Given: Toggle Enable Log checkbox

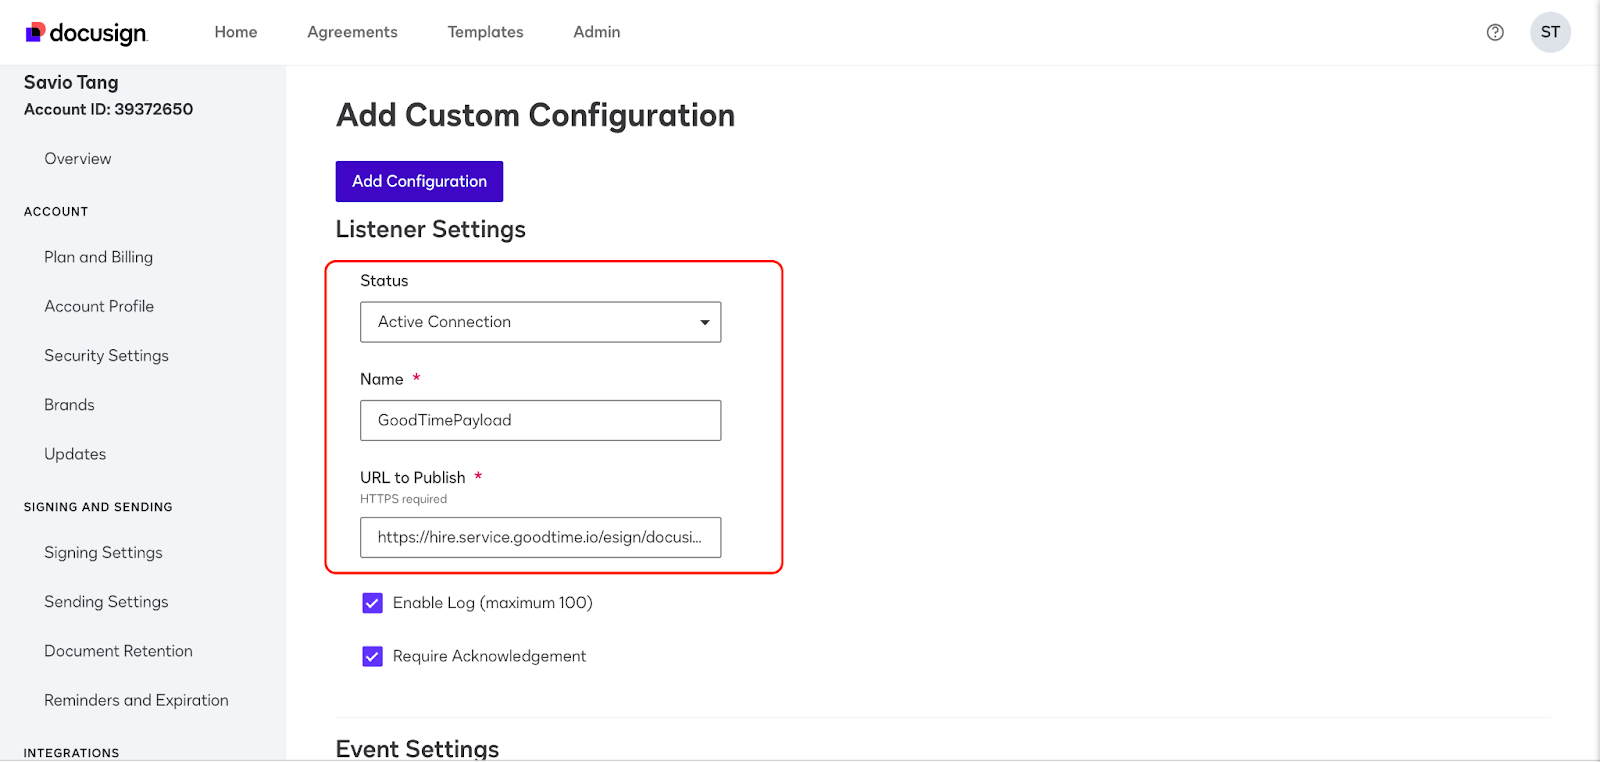Looking at the screenshot, I should tap(373, 603).
